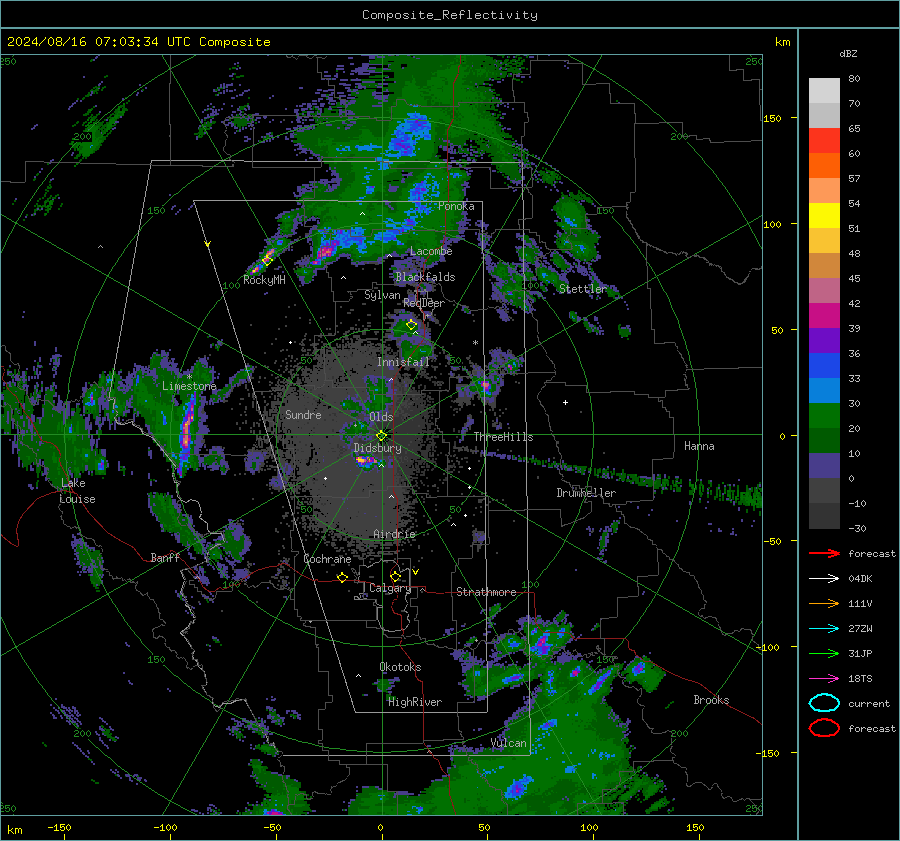The height and width of the screenshot is (841, 900).
Task: Click the red forecast arrow icon
Action: pyautogui.click(x=824, y=553)
